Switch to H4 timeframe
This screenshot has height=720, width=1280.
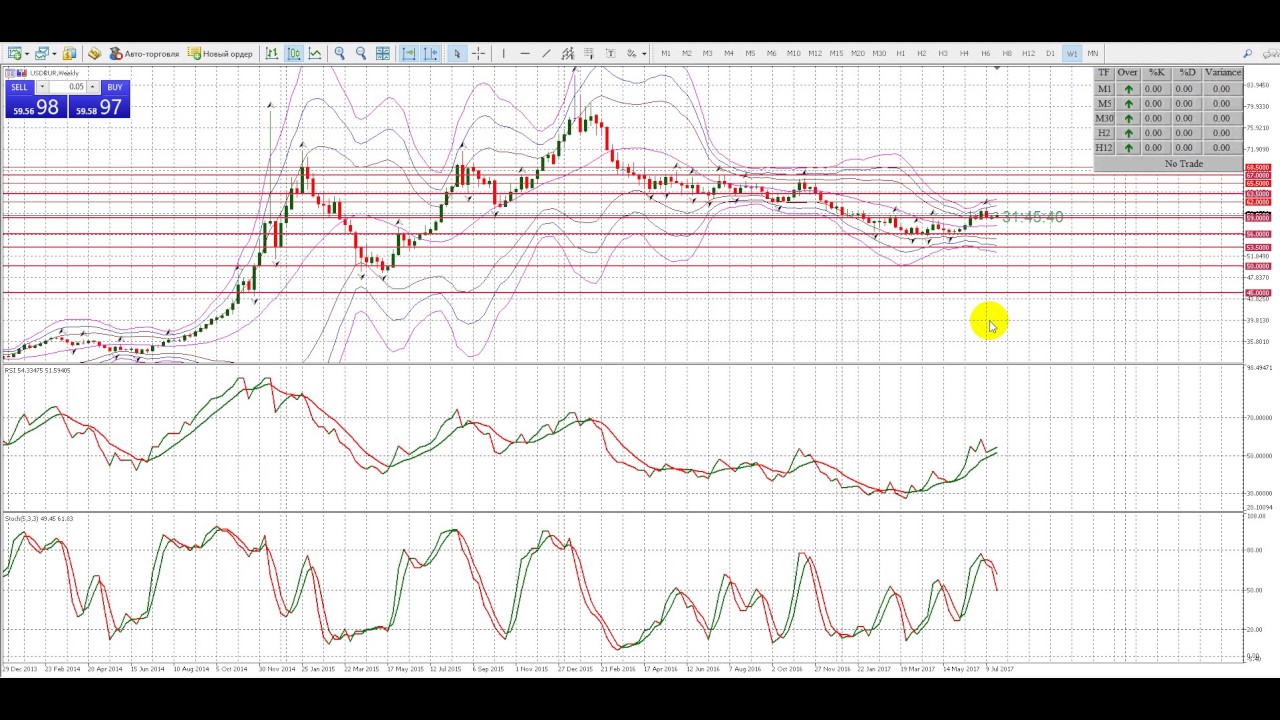click(x=964, y=53)
